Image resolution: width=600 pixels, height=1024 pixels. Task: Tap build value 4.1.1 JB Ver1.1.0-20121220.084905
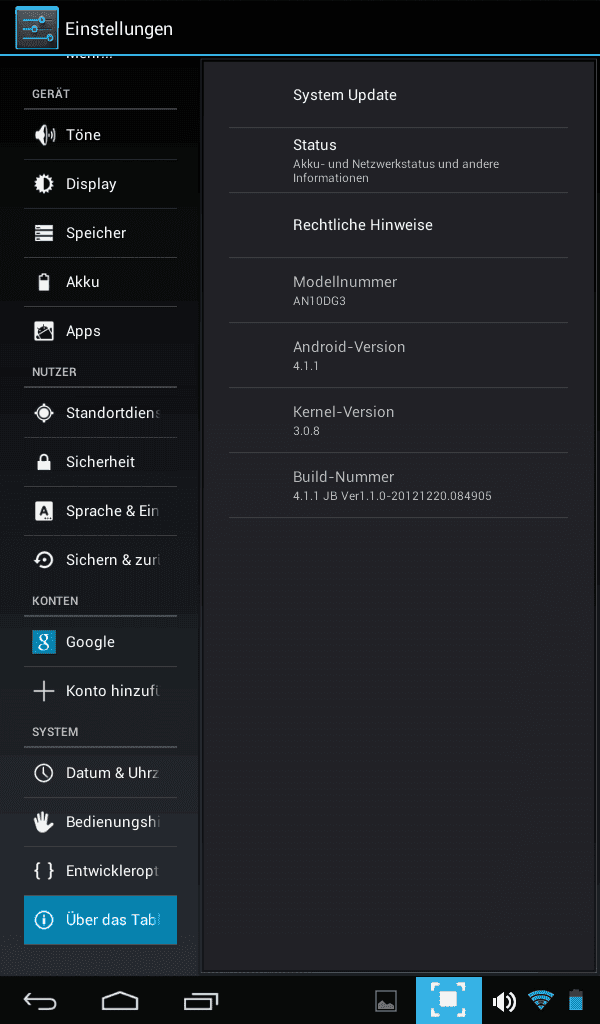pos(392,496)
